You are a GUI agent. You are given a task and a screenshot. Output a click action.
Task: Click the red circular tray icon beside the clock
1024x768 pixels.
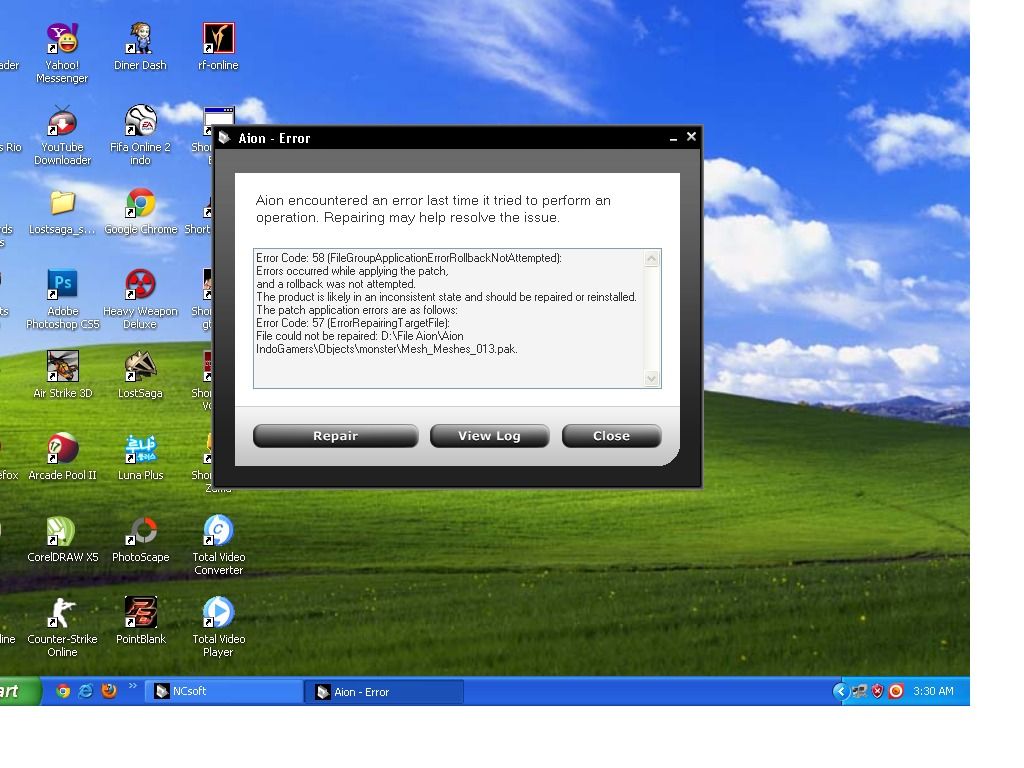896,691
